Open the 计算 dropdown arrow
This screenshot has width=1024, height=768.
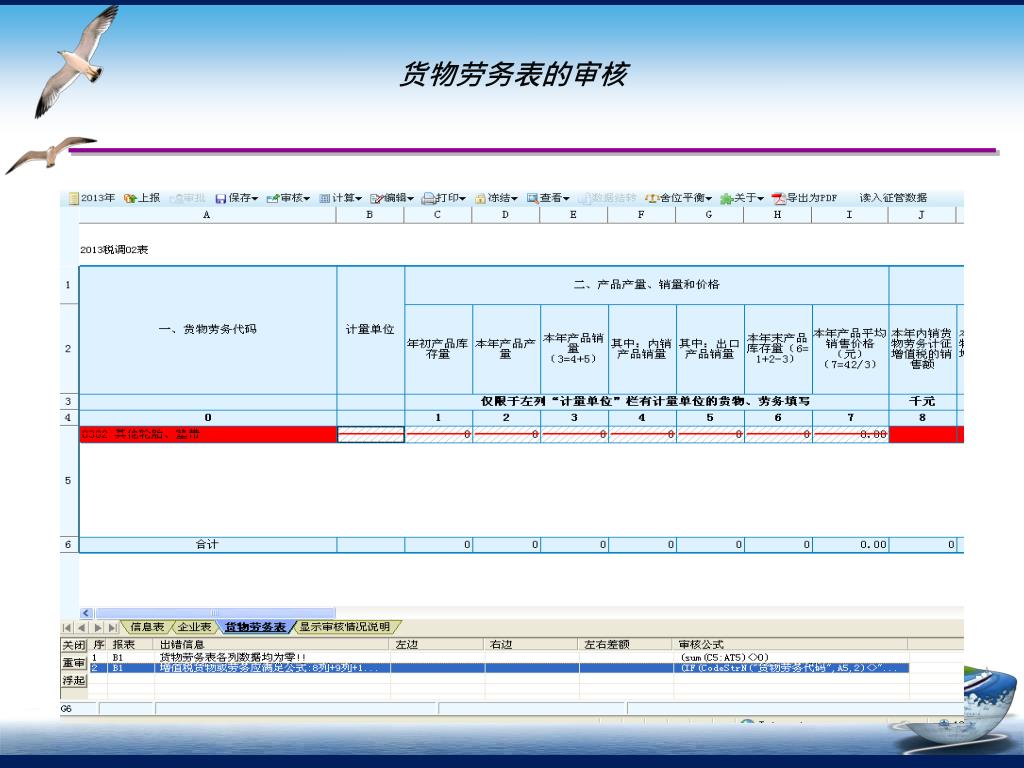coord(359,199)
